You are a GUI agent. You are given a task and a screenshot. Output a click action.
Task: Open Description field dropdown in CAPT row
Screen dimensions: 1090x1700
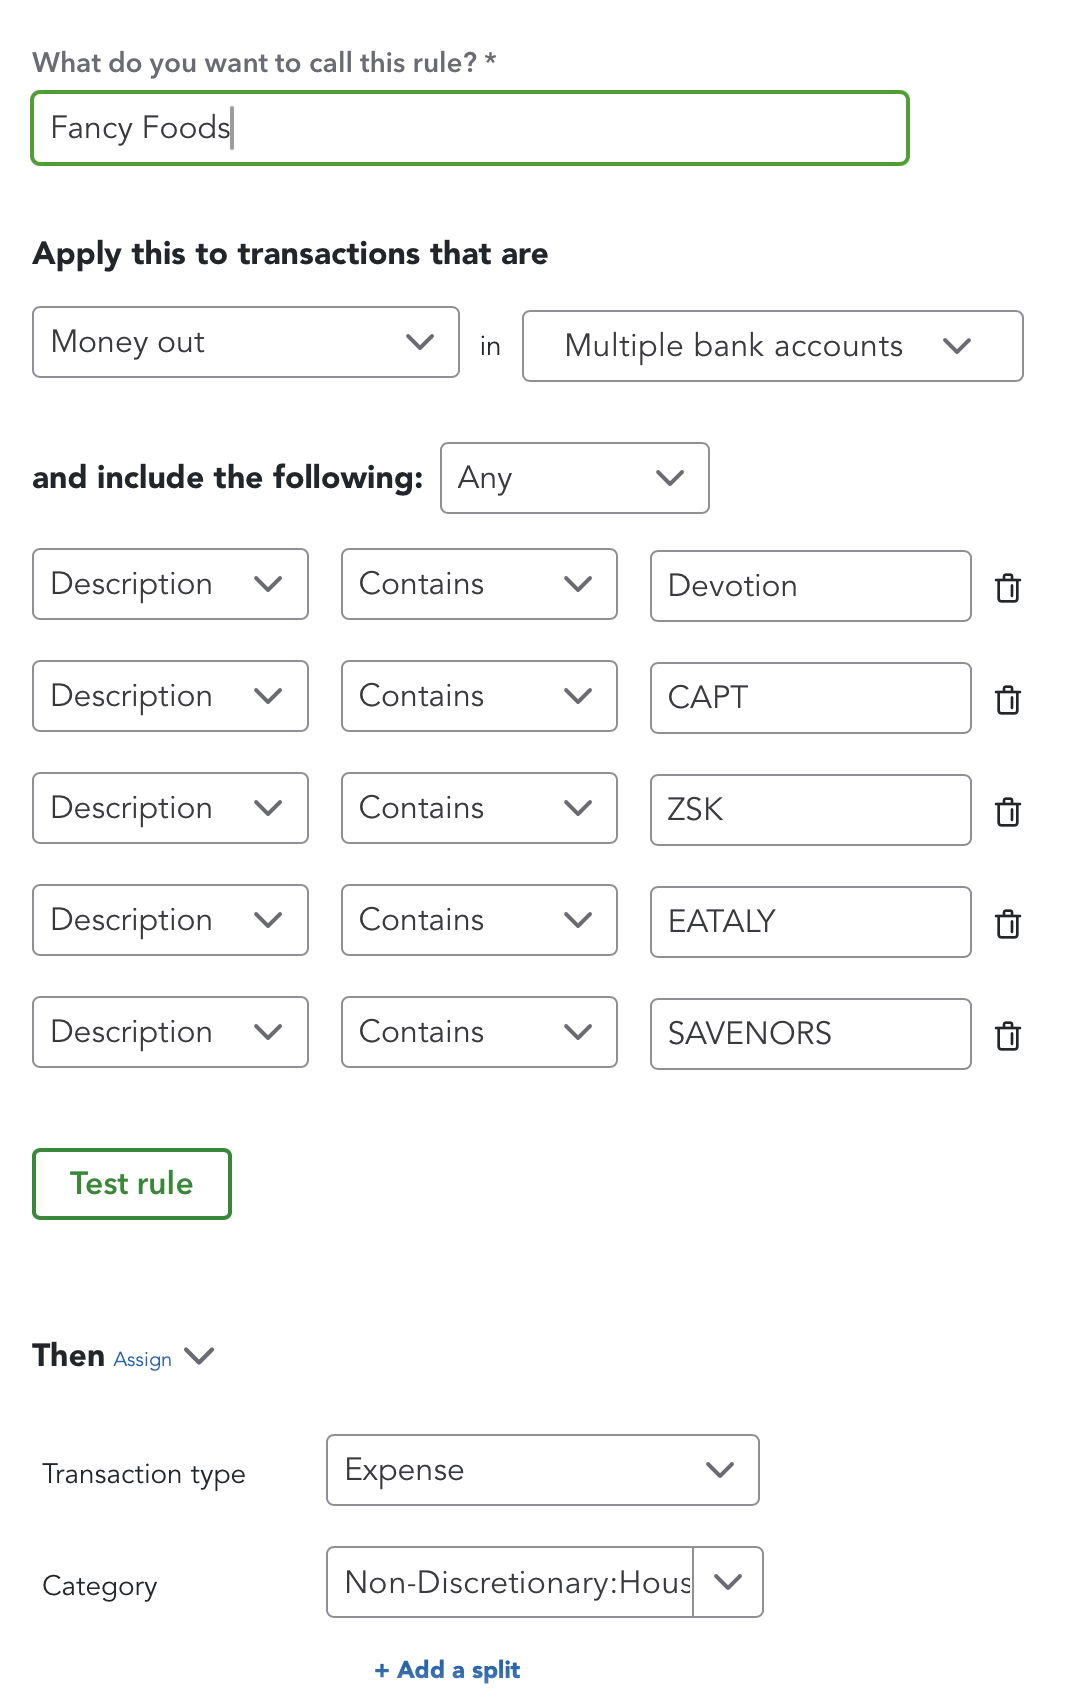[x=170, y=696]
